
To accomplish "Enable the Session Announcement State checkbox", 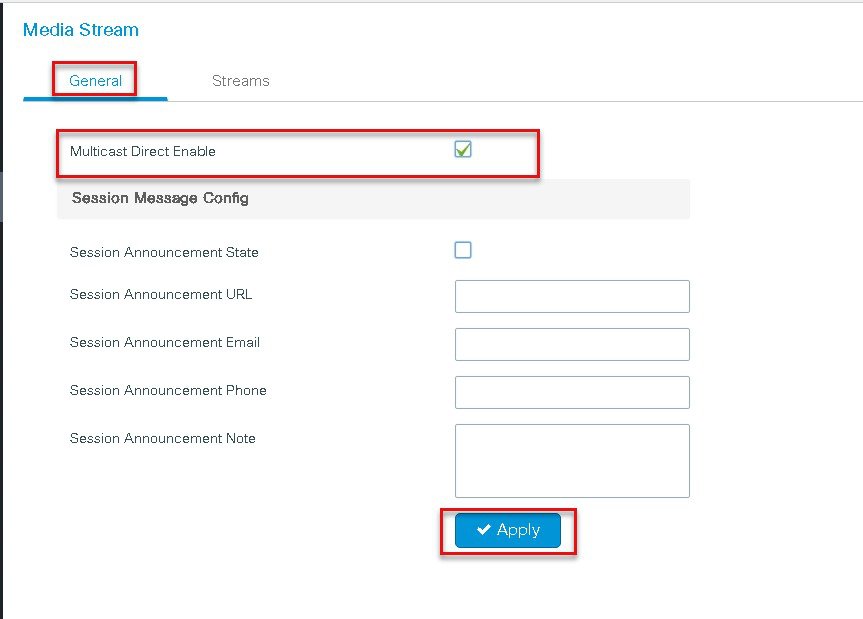I will [463, 250].
